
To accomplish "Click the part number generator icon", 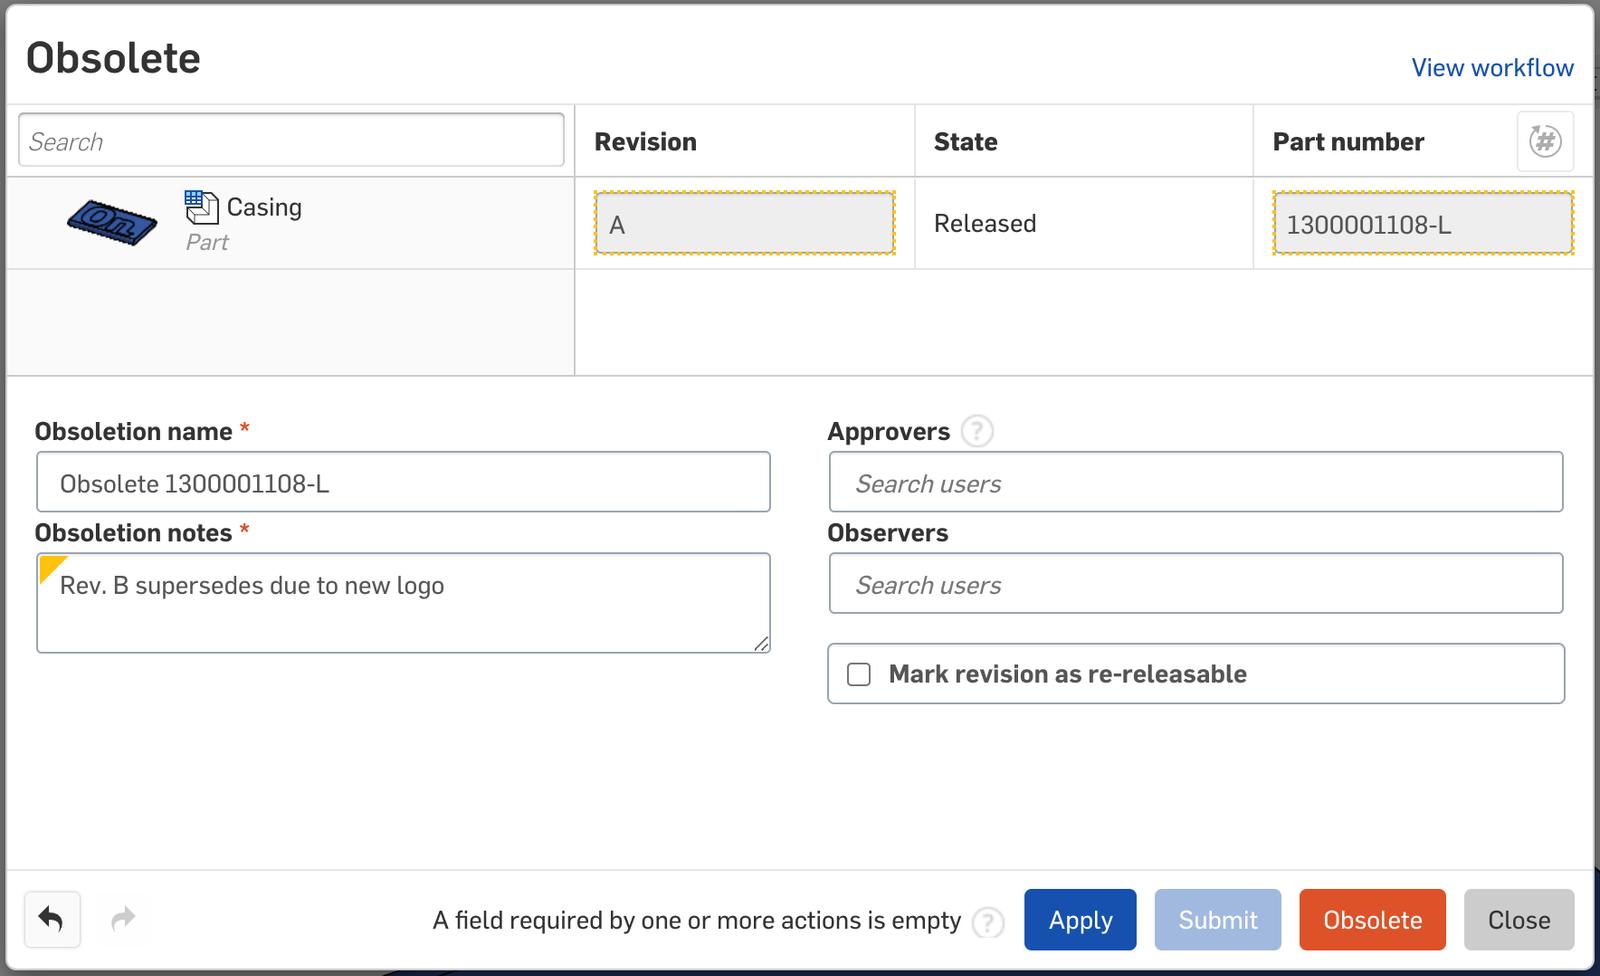I will (x=1545, y=142).
